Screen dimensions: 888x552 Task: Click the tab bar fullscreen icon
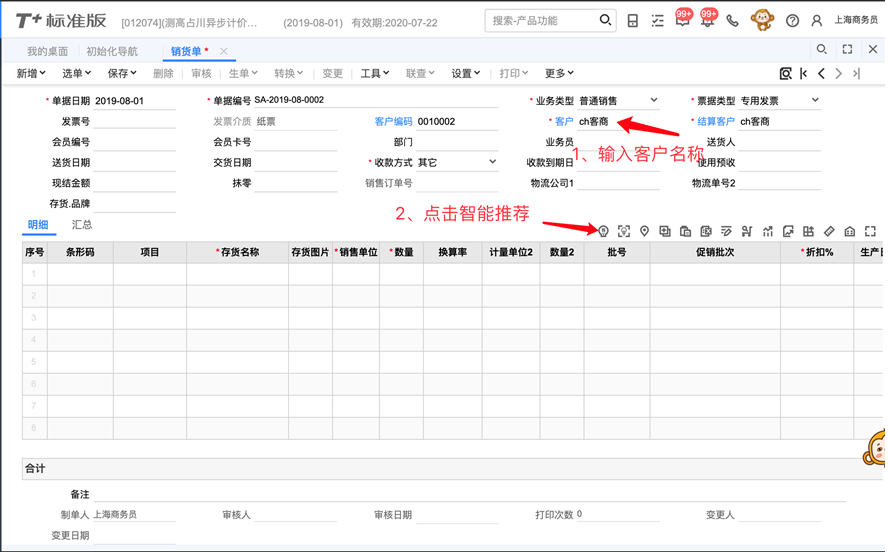[847, 49]
